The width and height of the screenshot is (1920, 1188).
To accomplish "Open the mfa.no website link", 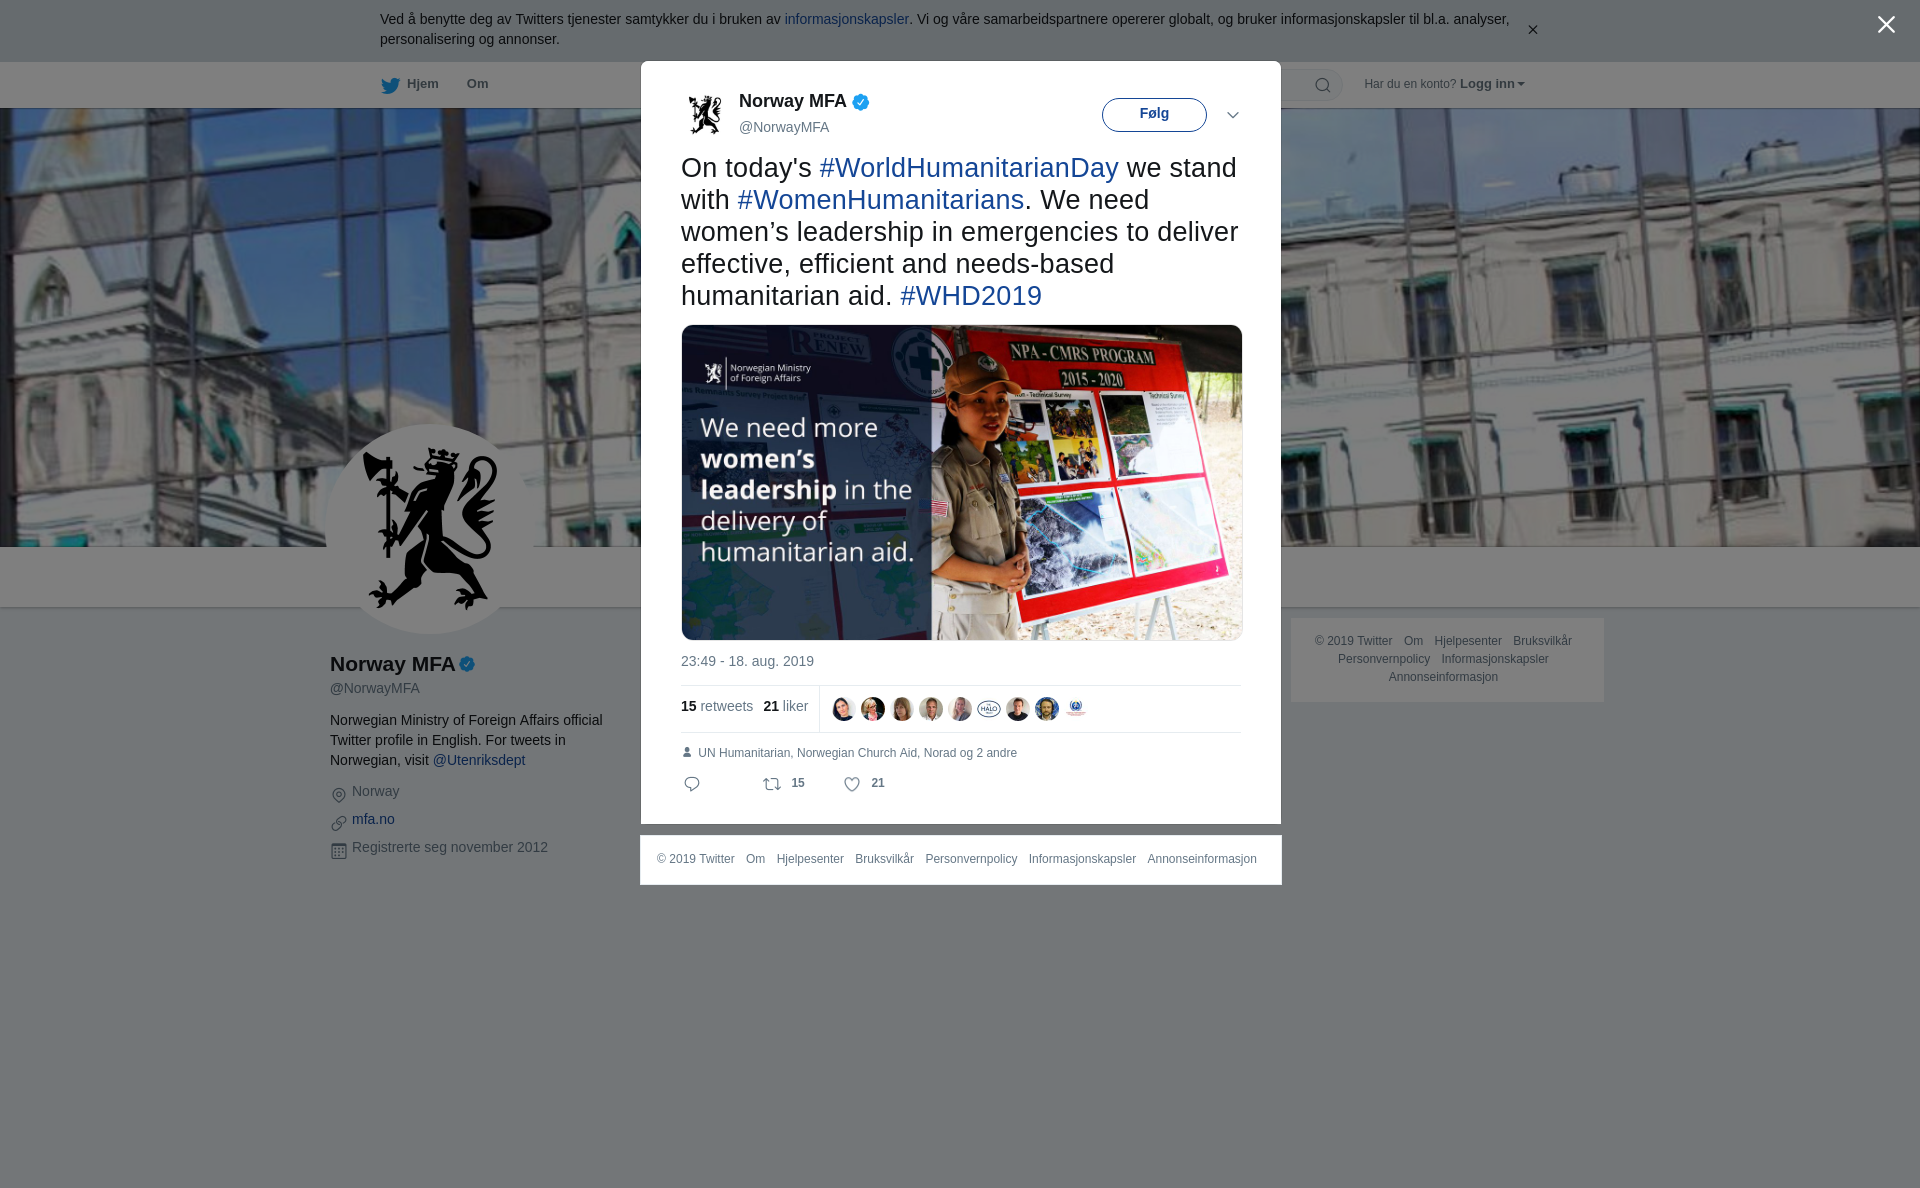I will tap(373, 819).
